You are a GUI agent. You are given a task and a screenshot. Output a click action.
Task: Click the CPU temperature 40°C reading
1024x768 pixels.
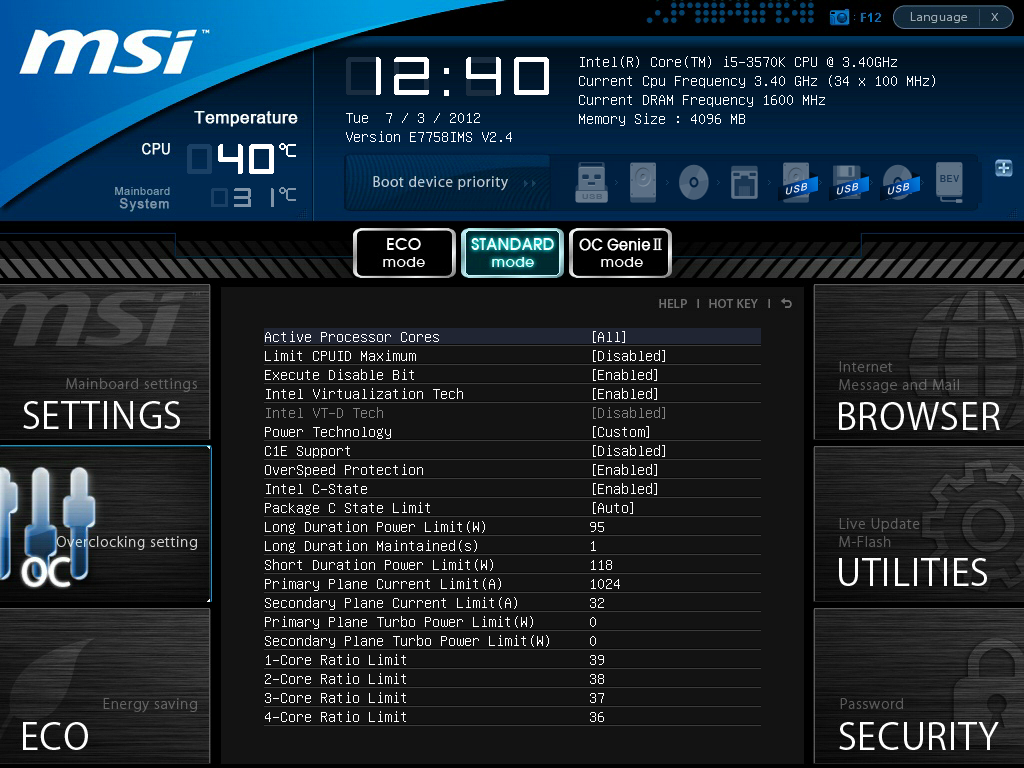pyautogui.click(x=242, y=159)
